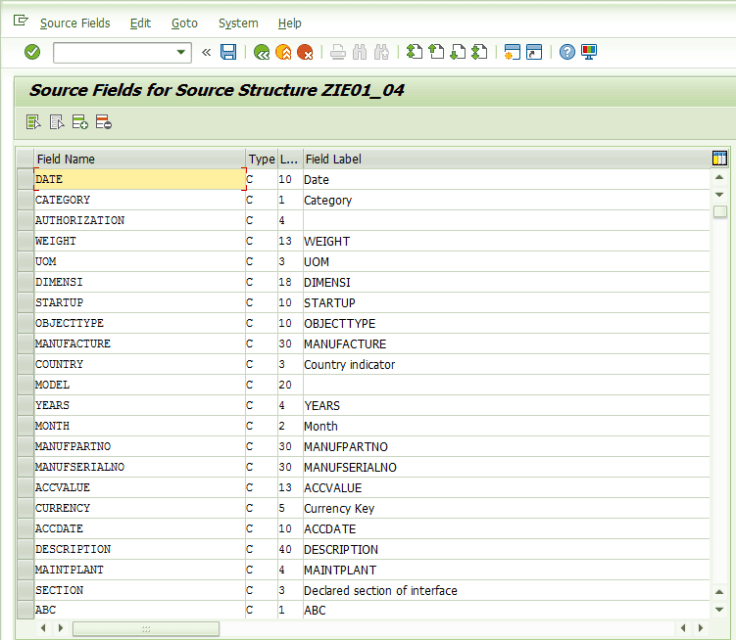Viewport: 736px width, 640px height.
Task: Open the Source Fields menu
Action: [x=75, y=23]
